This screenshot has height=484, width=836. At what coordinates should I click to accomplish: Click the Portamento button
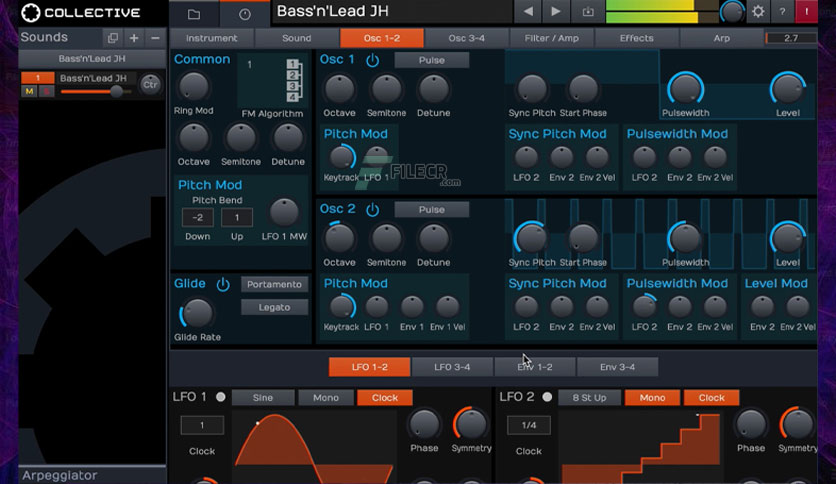[x=275, y=285]
